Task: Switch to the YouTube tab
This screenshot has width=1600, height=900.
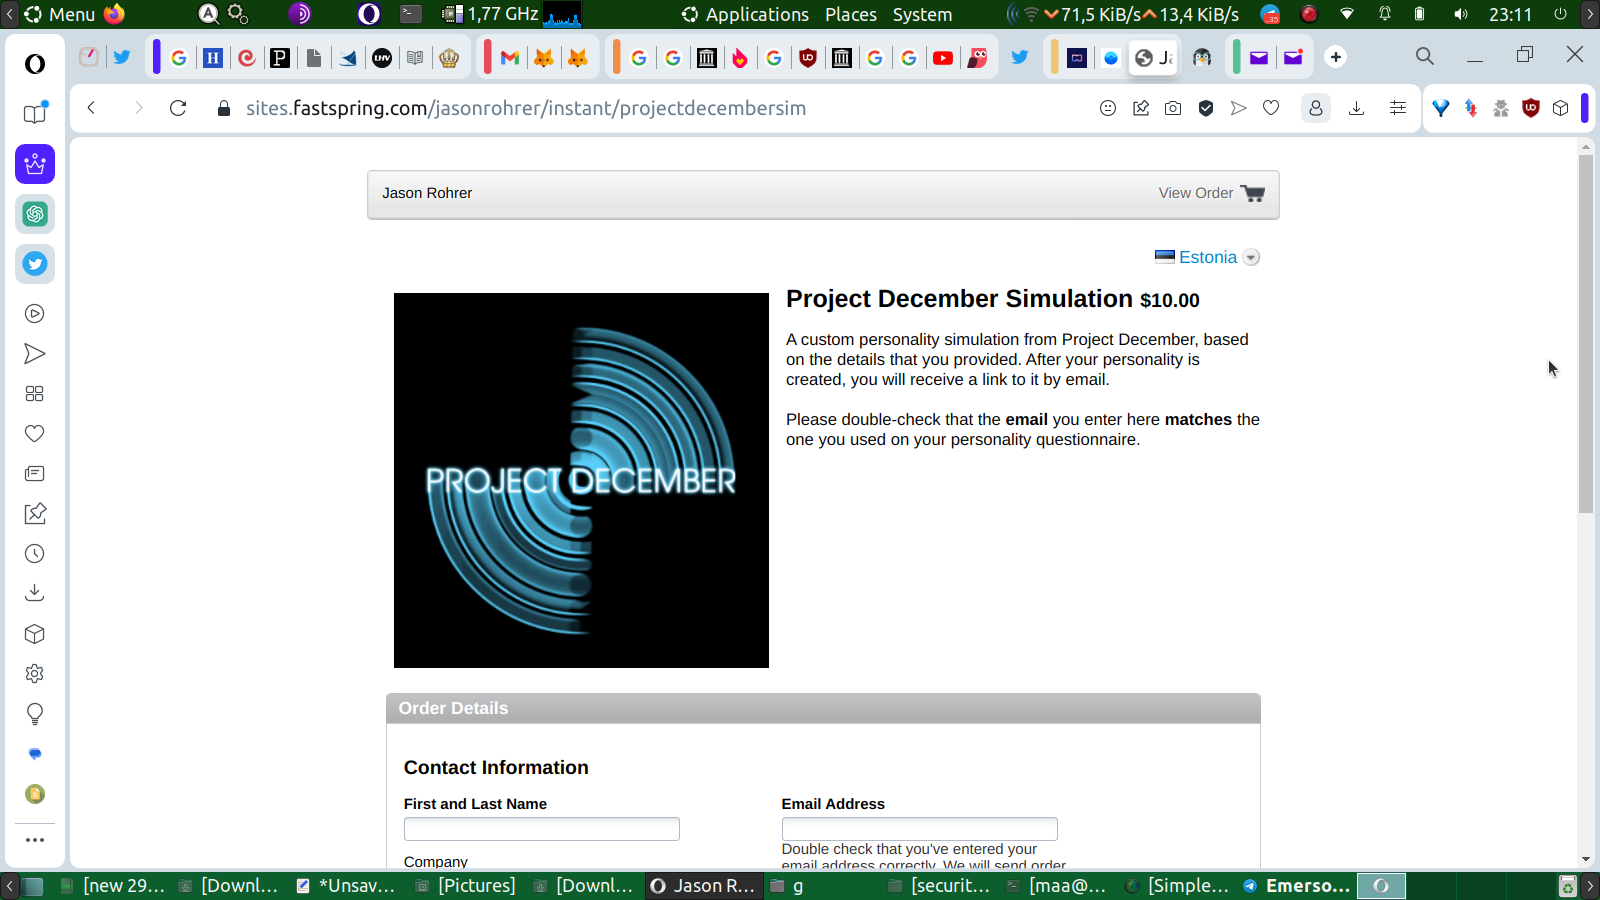Action: click(943, 58)
